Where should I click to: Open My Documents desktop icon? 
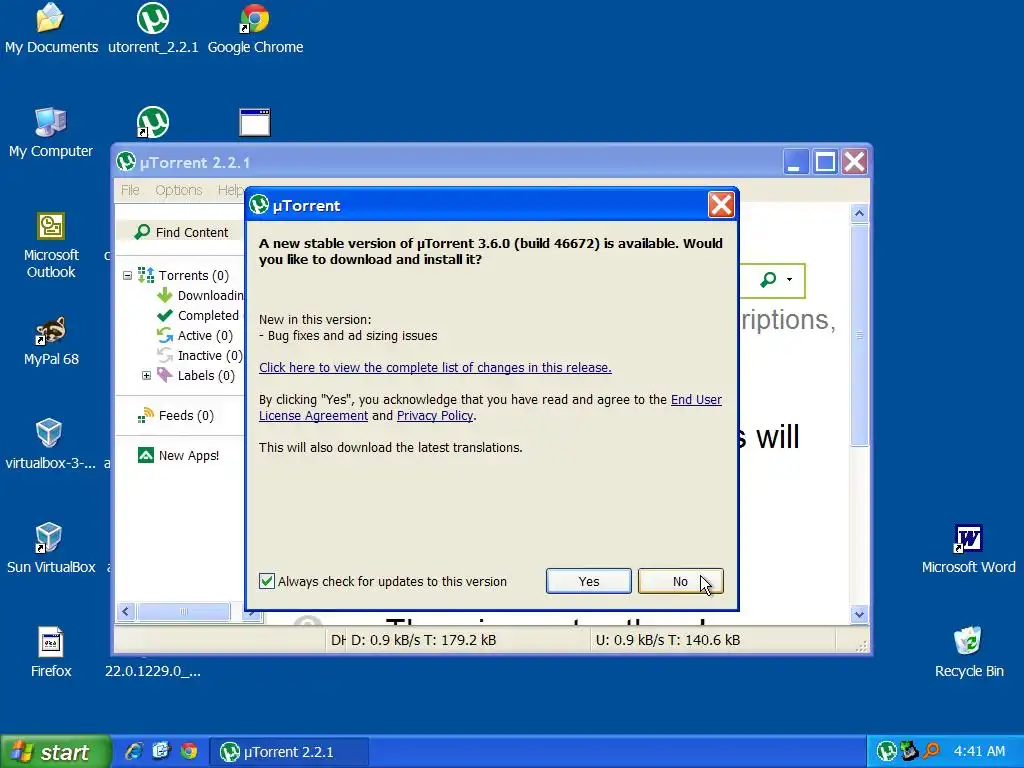[51, 29]
